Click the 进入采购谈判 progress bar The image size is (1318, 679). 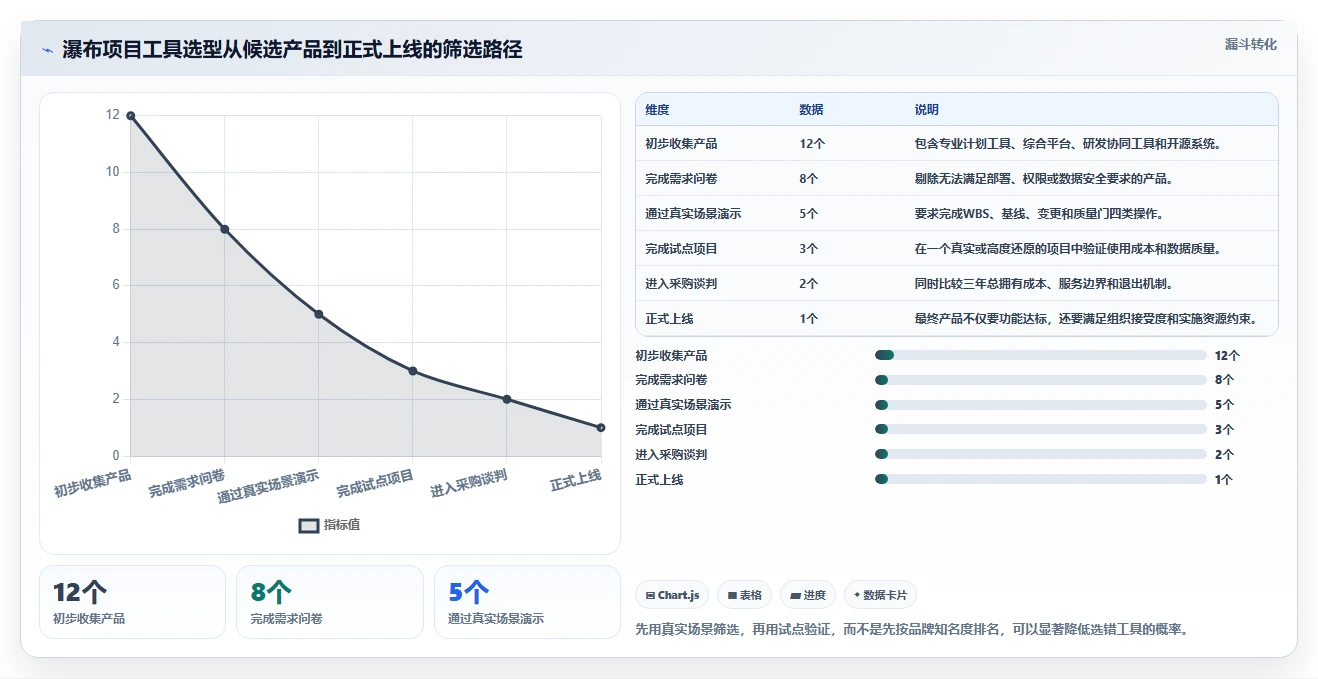(1040, 454)
